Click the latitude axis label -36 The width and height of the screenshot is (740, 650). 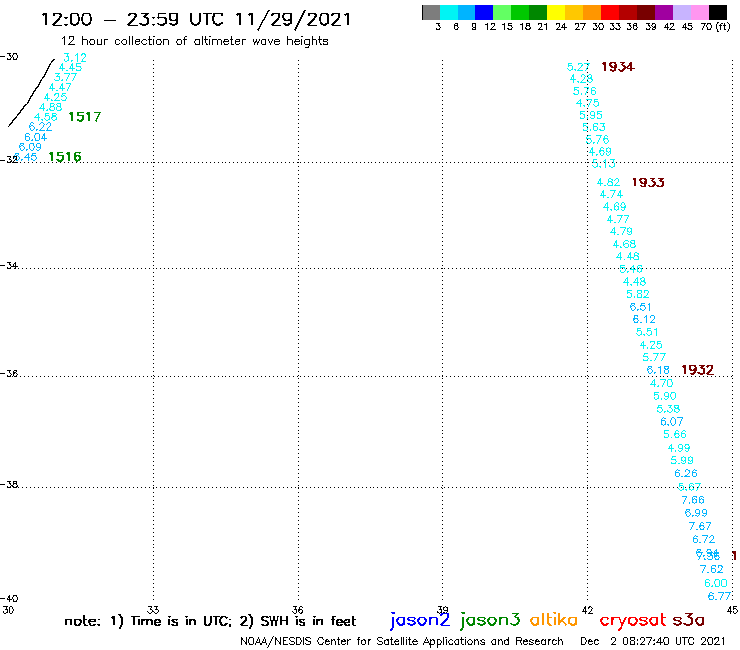[x=9, y=373]
